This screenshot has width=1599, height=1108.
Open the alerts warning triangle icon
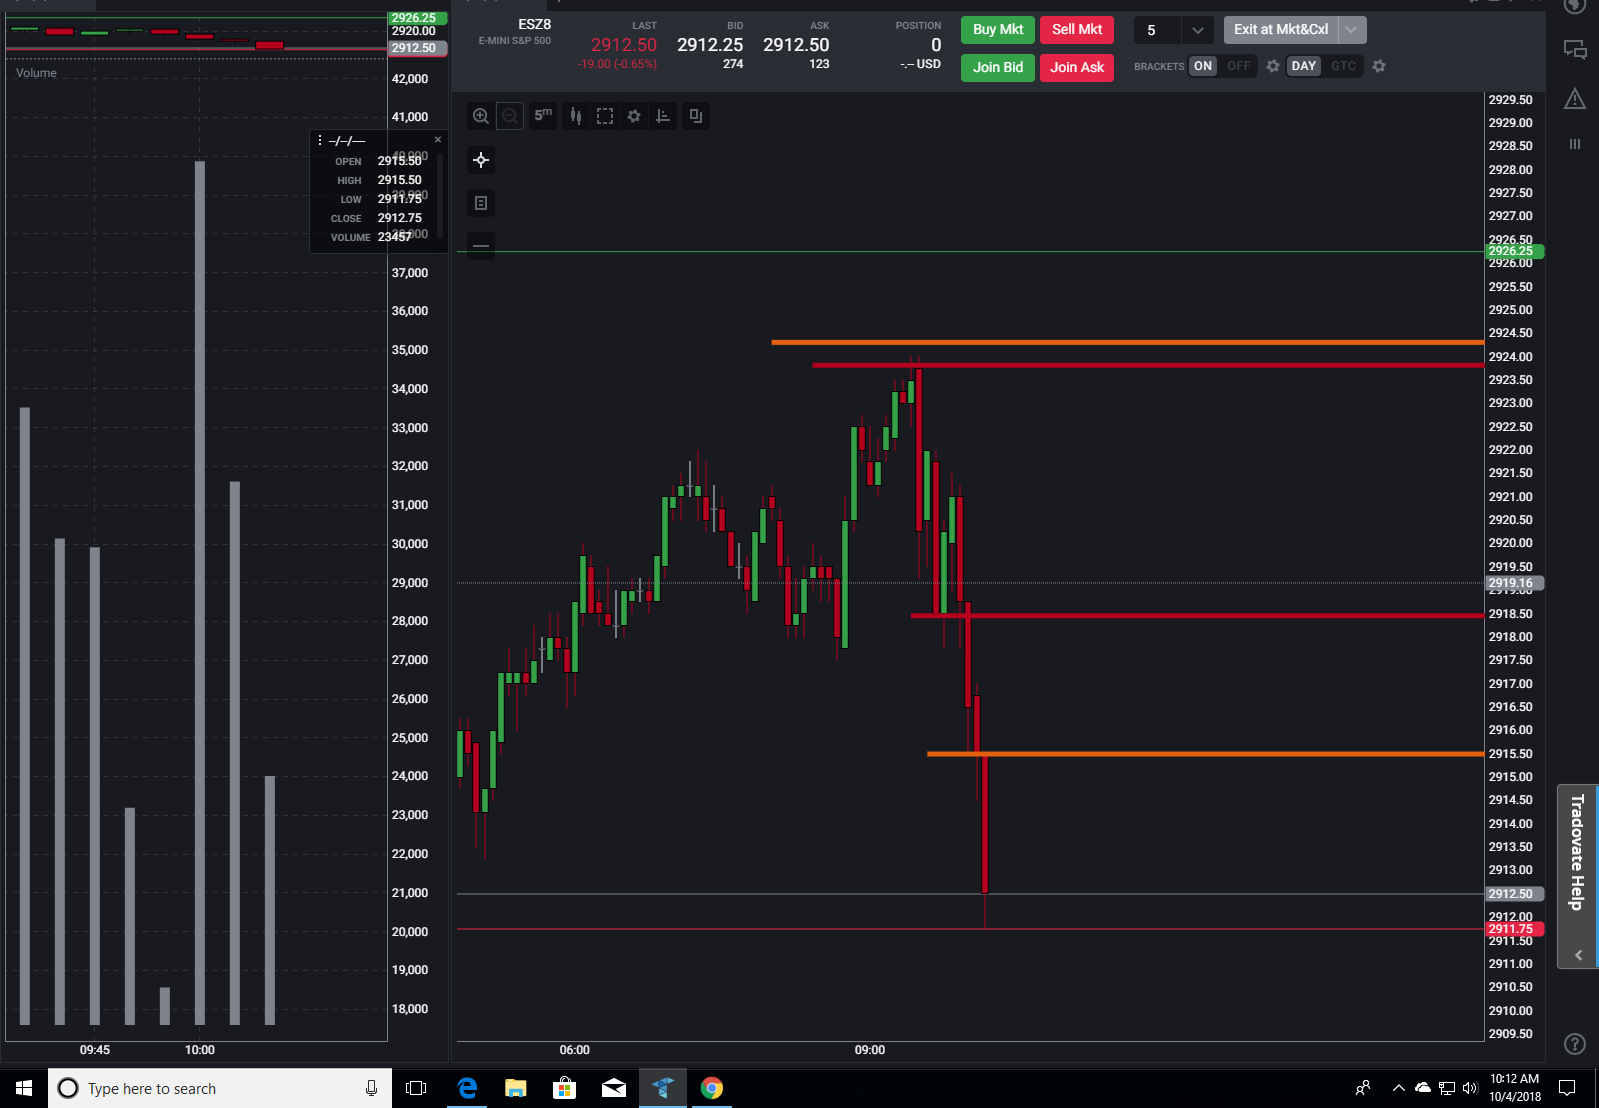tap(1575, 98)
